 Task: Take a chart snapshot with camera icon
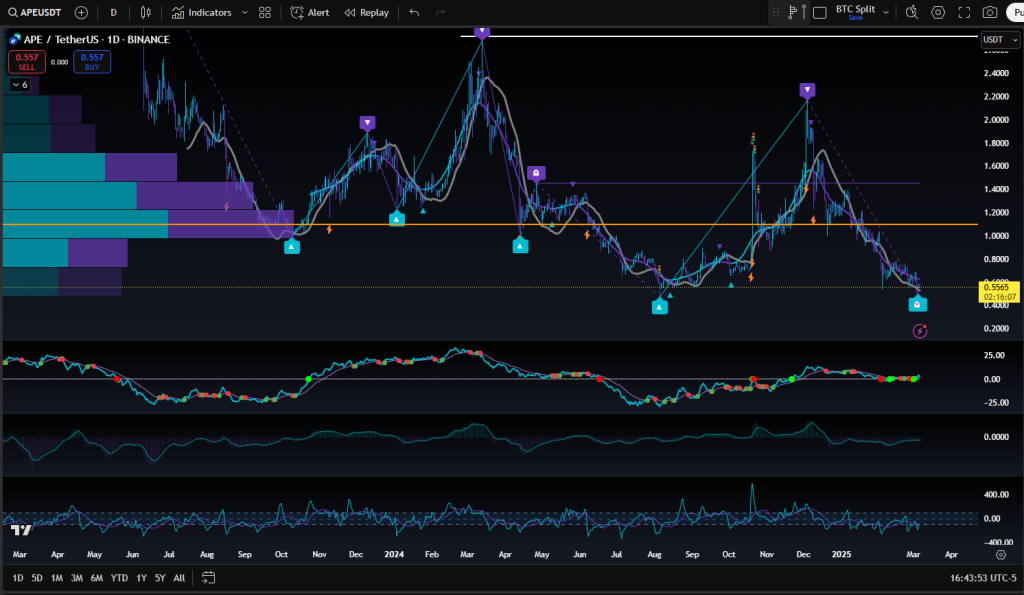[x=990, y=12]
